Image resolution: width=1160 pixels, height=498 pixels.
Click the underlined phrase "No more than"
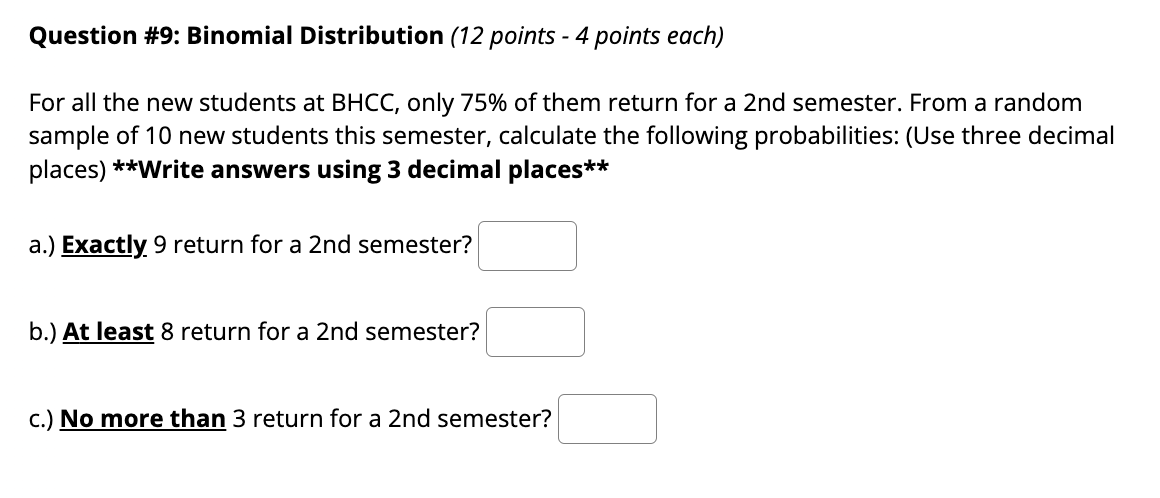(143, 419)
